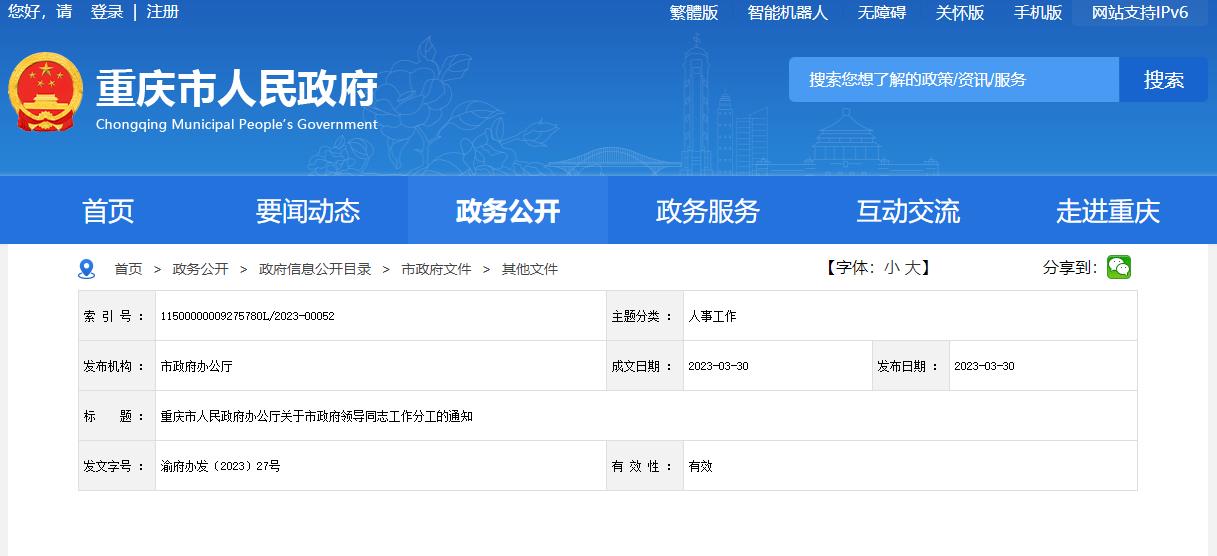Click the 重庆市人民政府 site title
Screen dimensions: 1217x556
coord(237,89)
